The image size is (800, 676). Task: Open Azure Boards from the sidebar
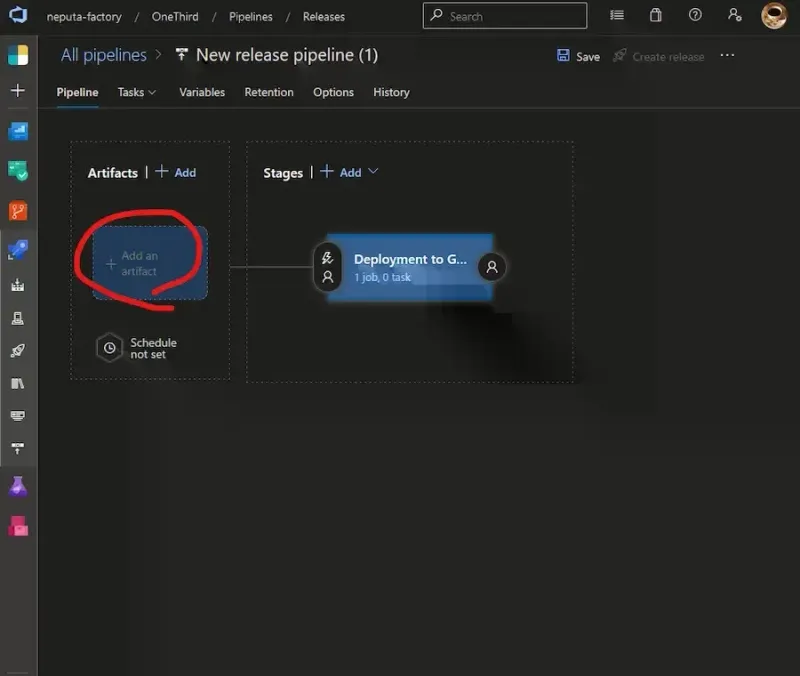(x=18, y=170)
